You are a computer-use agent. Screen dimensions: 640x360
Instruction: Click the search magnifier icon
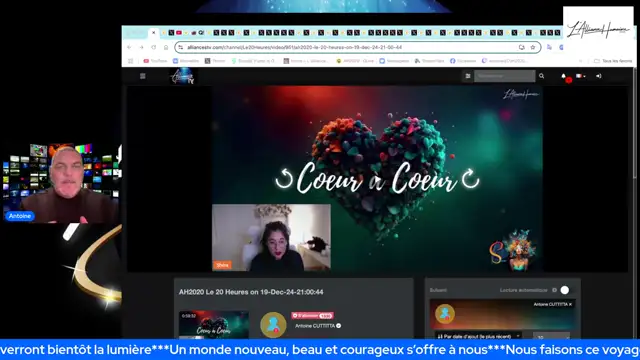(542, 76)
